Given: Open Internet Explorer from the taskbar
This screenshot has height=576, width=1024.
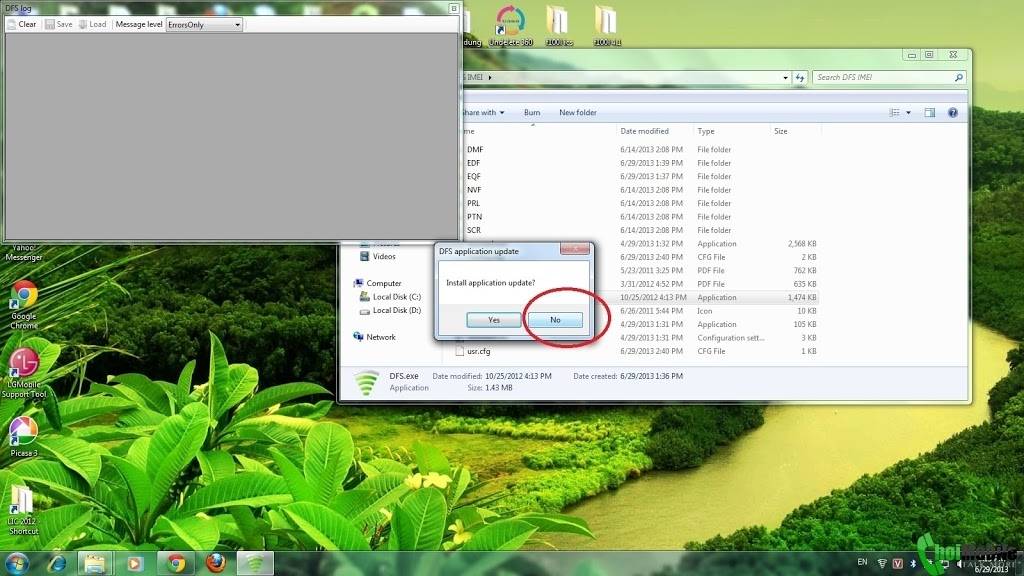Looking at the screenshot, I should tap(57, 563).
